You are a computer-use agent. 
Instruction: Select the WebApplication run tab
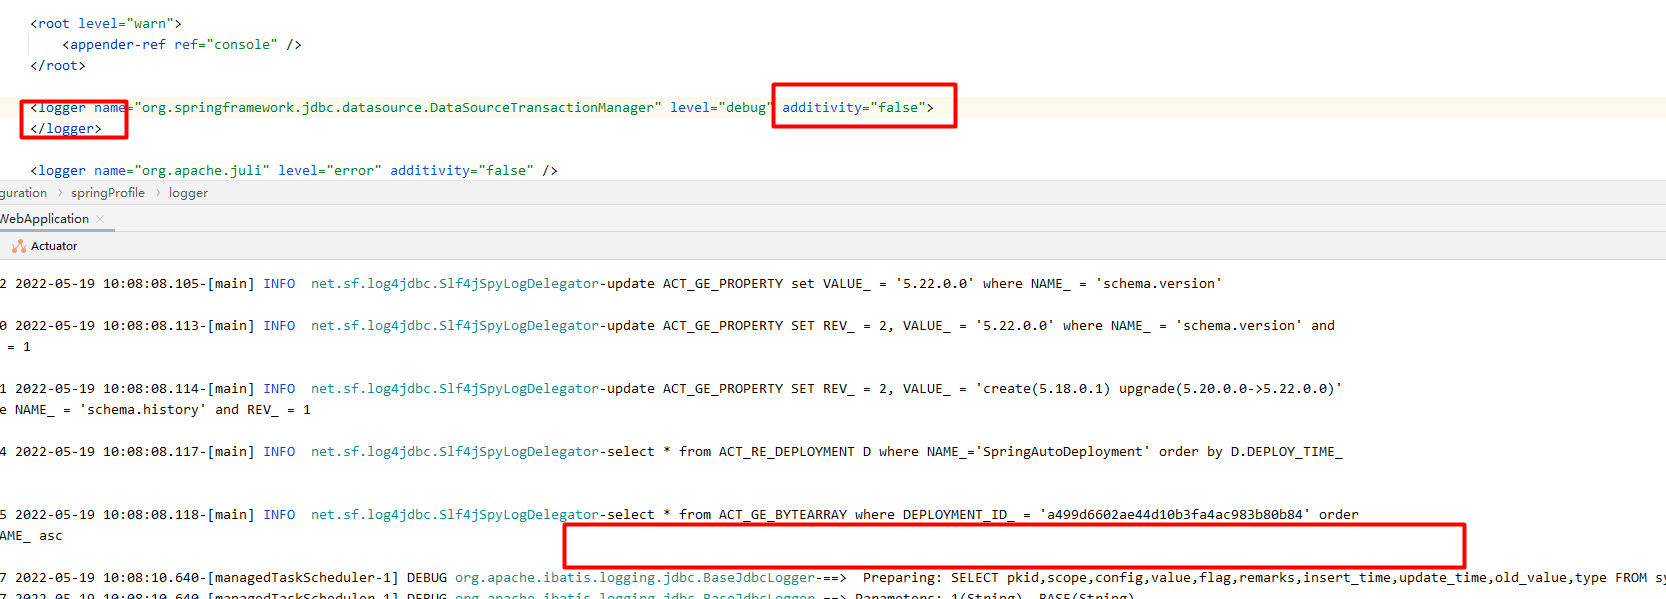click(x=44, y=219)
